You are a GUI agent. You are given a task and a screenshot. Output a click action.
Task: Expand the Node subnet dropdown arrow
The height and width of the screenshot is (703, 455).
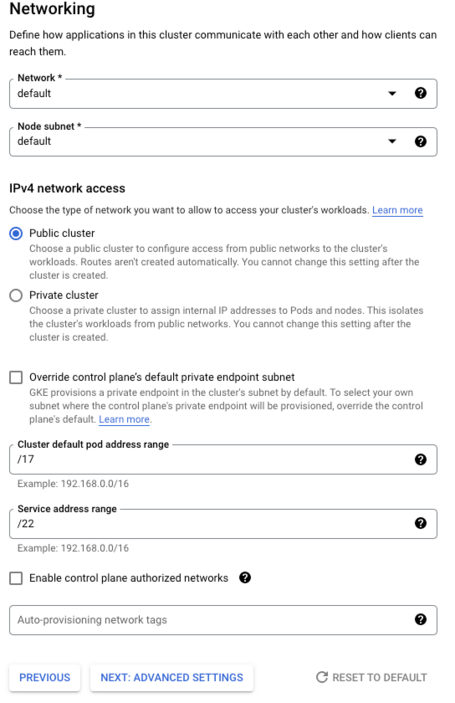pos(392,141)
